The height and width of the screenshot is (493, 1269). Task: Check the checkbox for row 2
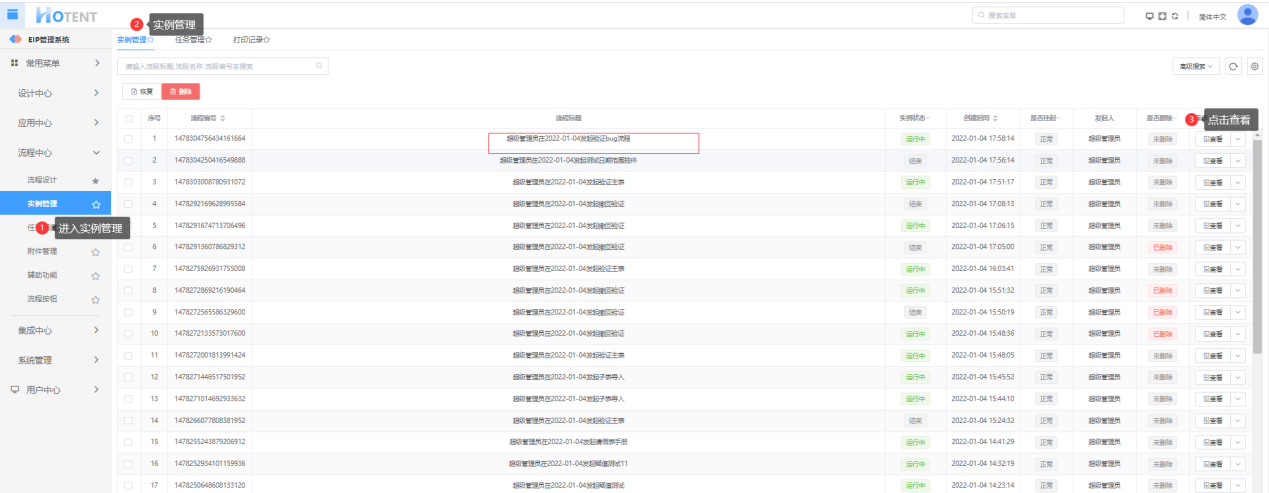[128, 160]
